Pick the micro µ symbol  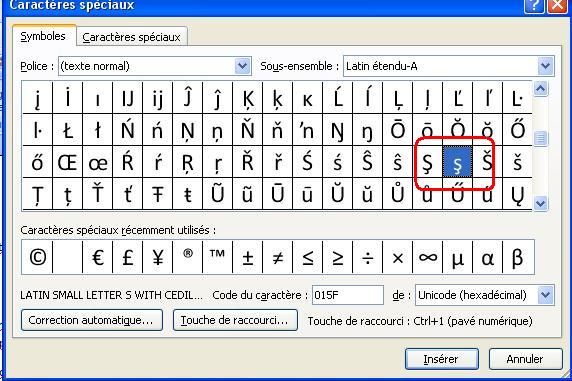[x=457, y=258]
